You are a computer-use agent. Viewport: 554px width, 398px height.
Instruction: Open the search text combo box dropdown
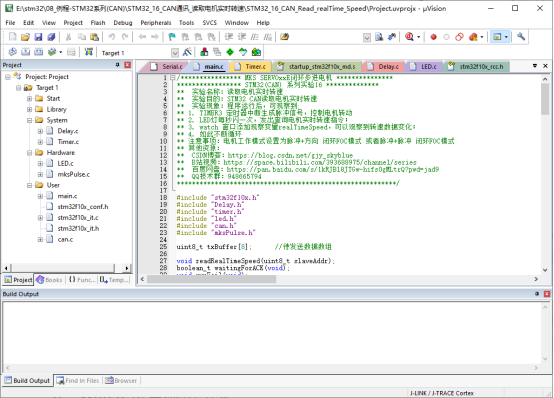367,37
